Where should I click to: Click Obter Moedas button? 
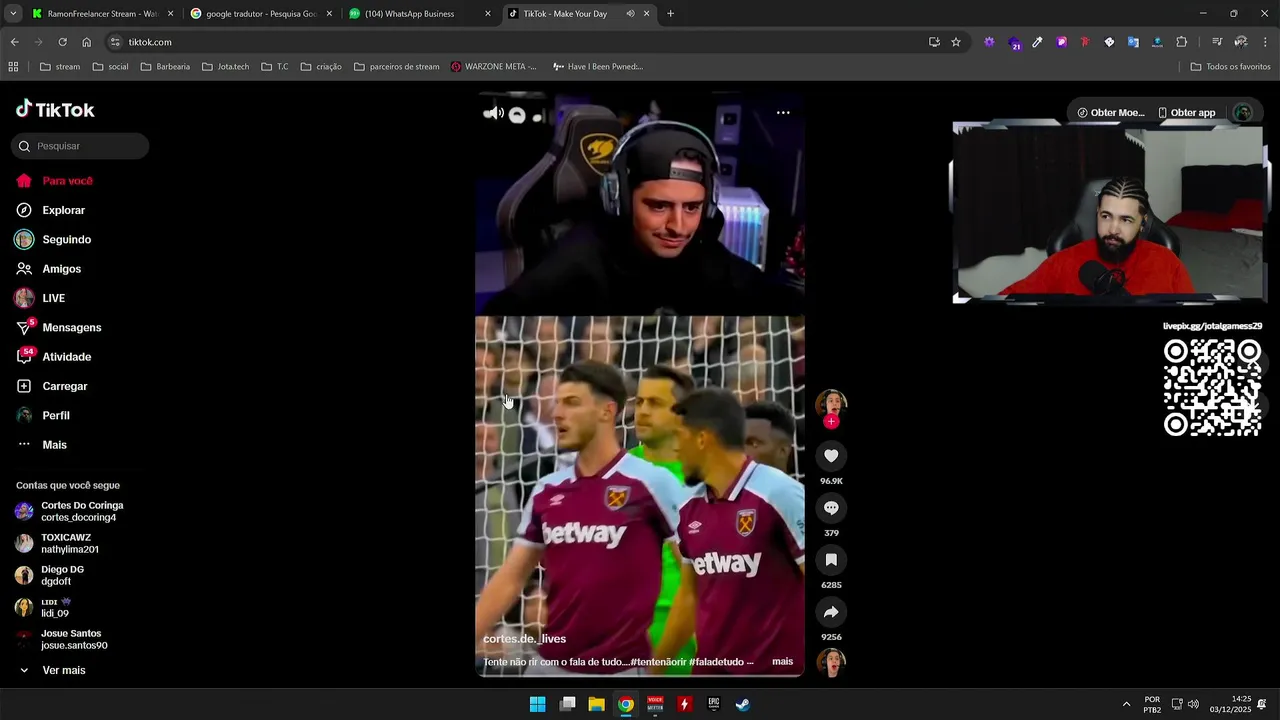point(1111,113)
